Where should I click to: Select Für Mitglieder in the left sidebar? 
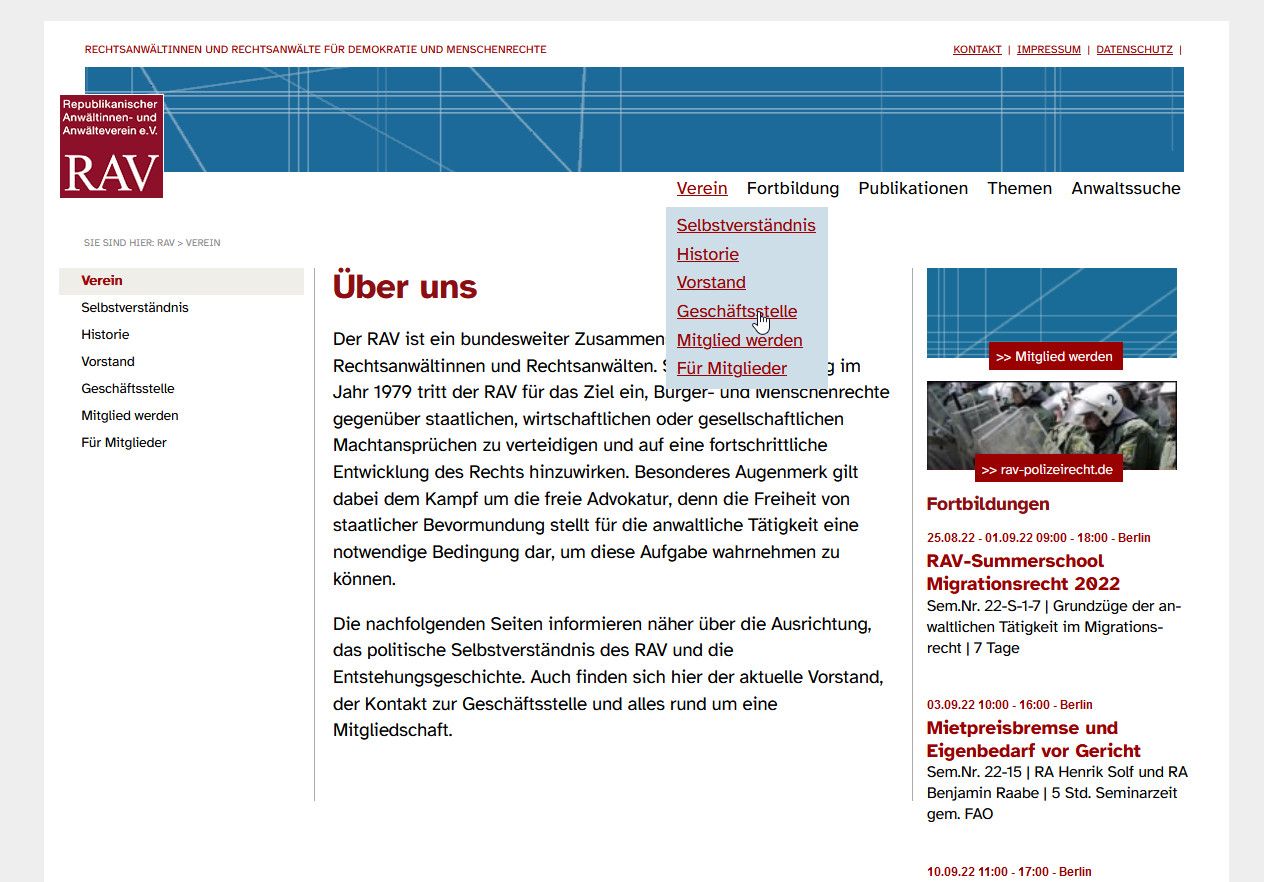[124, 442]
